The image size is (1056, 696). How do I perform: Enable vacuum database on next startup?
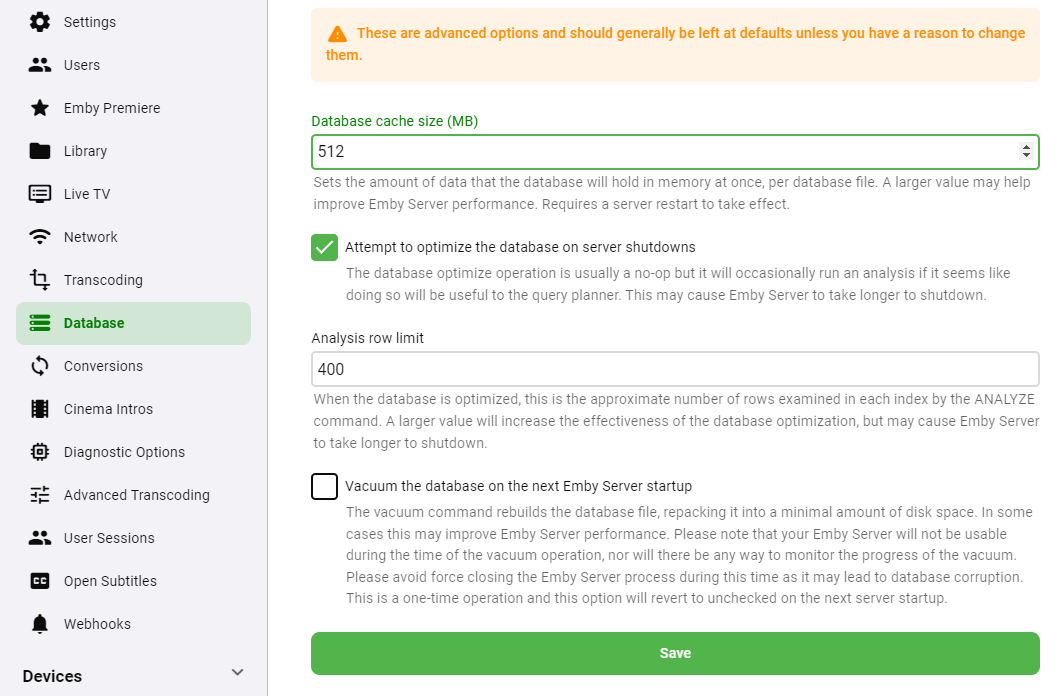point(324,486)
